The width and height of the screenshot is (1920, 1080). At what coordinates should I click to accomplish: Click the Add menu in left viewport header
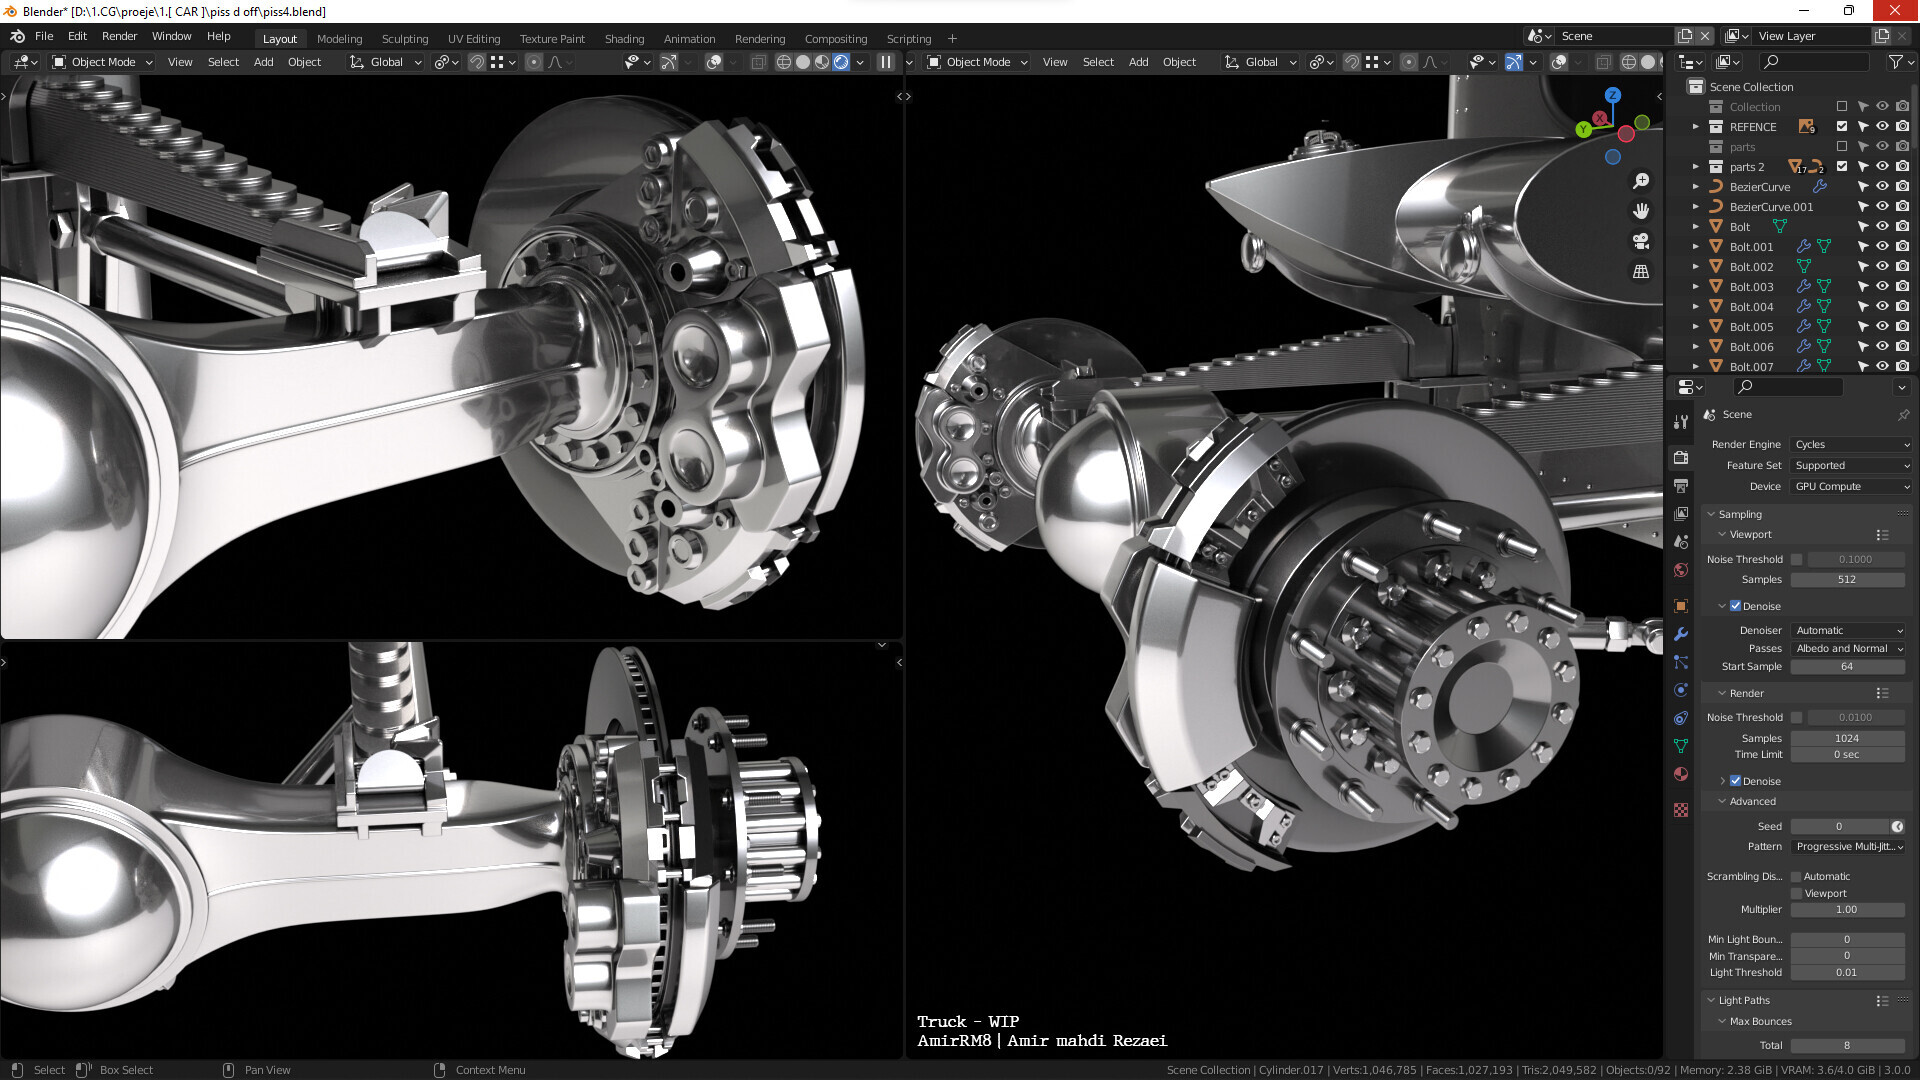click(263, 62)
